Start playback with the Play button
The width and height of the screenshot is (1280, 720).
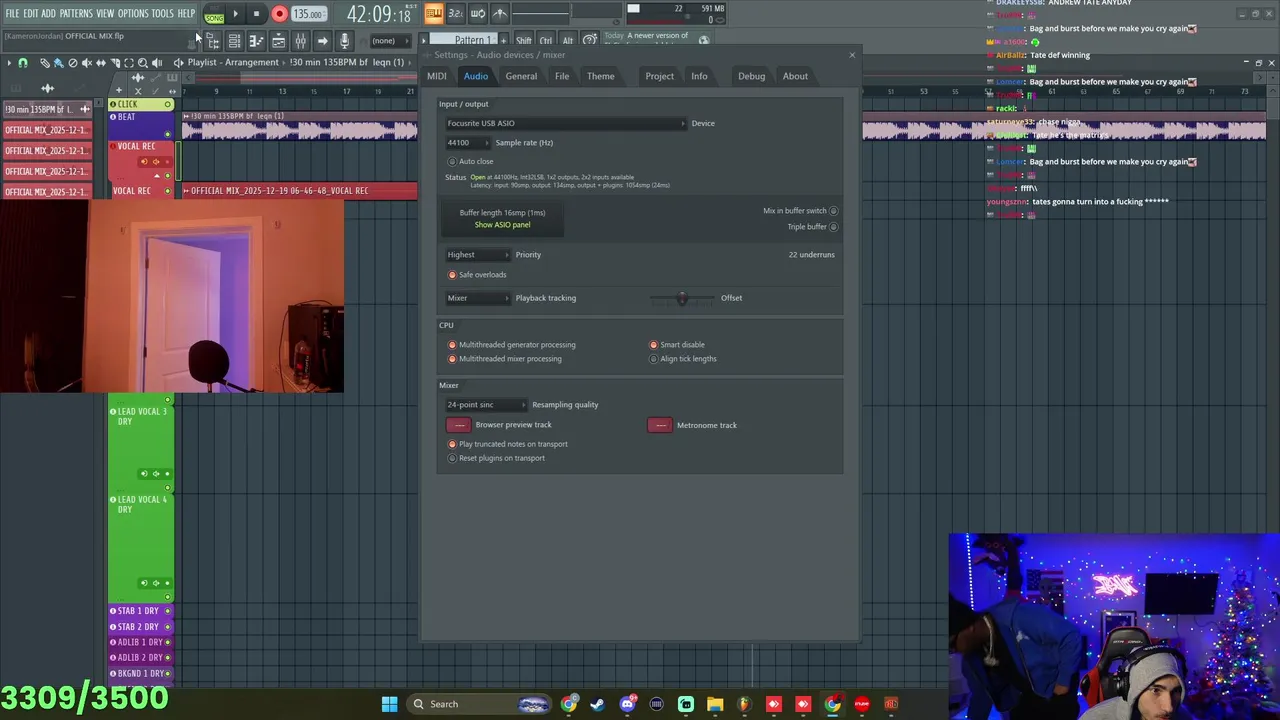tap(236, 14)
